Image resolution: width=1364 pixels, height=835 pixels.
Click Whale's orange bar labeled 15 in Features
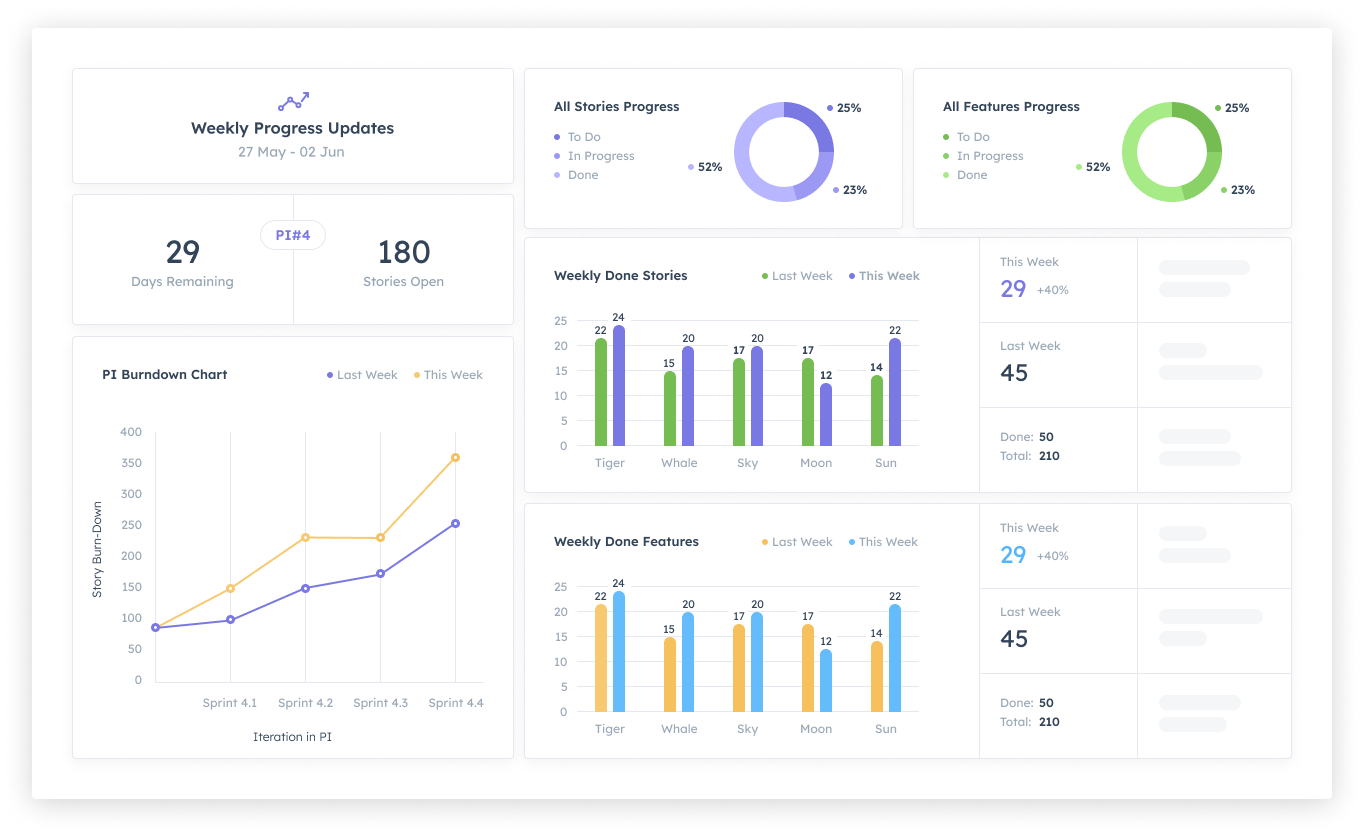tap(670, 675)
